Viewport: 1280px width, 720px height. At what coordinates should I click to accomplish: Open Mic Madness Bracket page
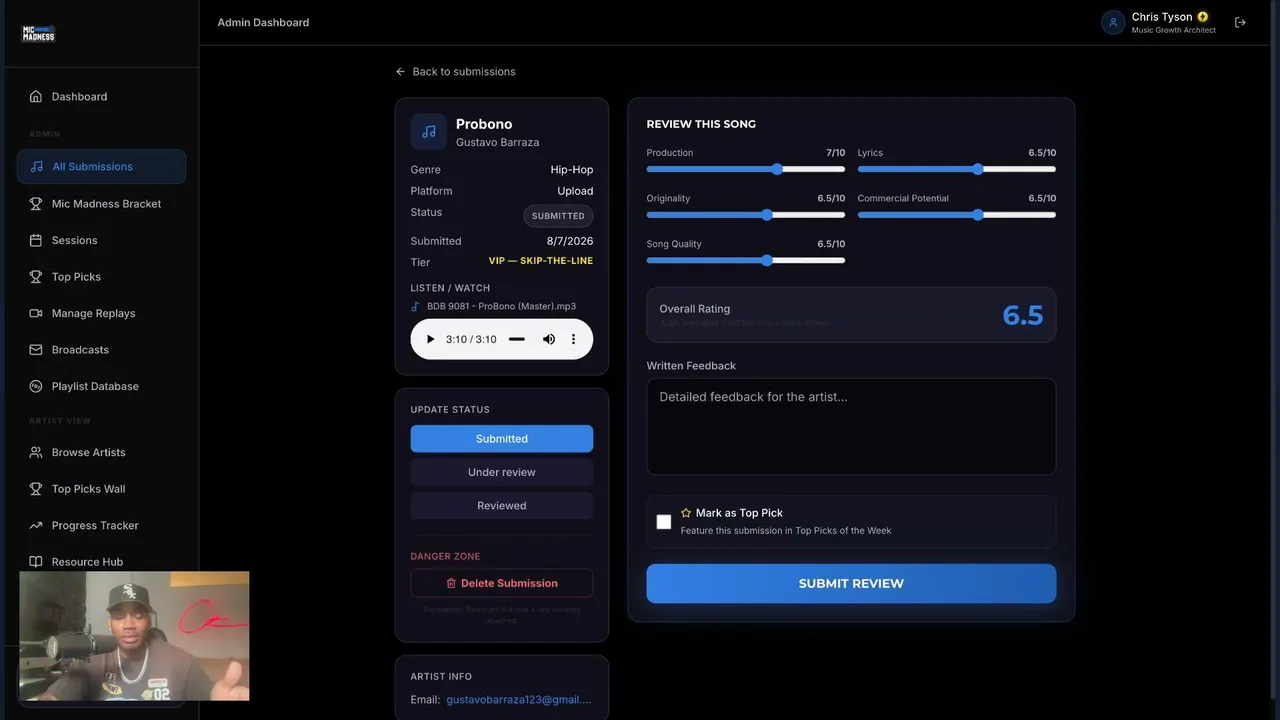point(101,204)
